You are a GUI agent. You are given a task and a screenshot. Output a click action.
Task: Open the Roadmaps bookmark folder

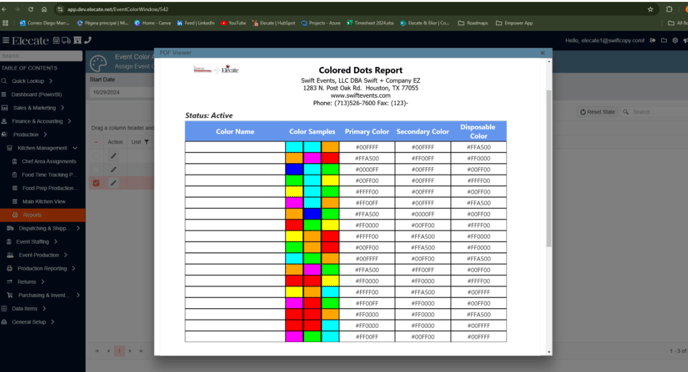473,23
